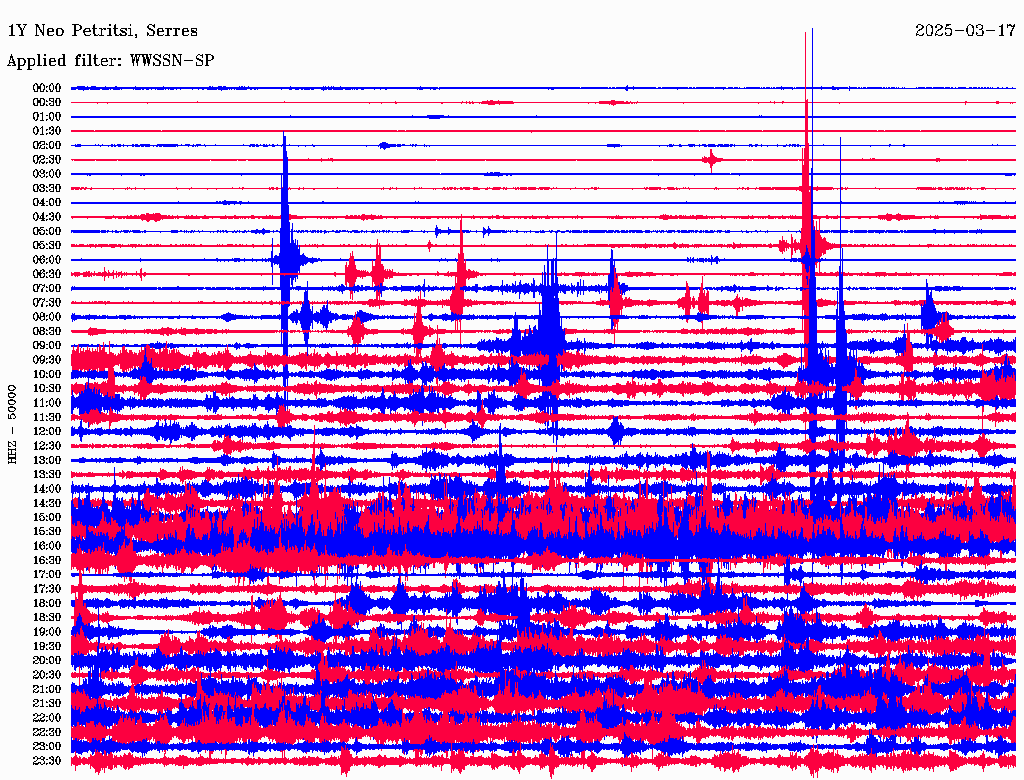Select the 06:30 time row label
Image resolution: width=1024 pixels, height=780 pixels.
pyautogui.click(x=46, y=274)
